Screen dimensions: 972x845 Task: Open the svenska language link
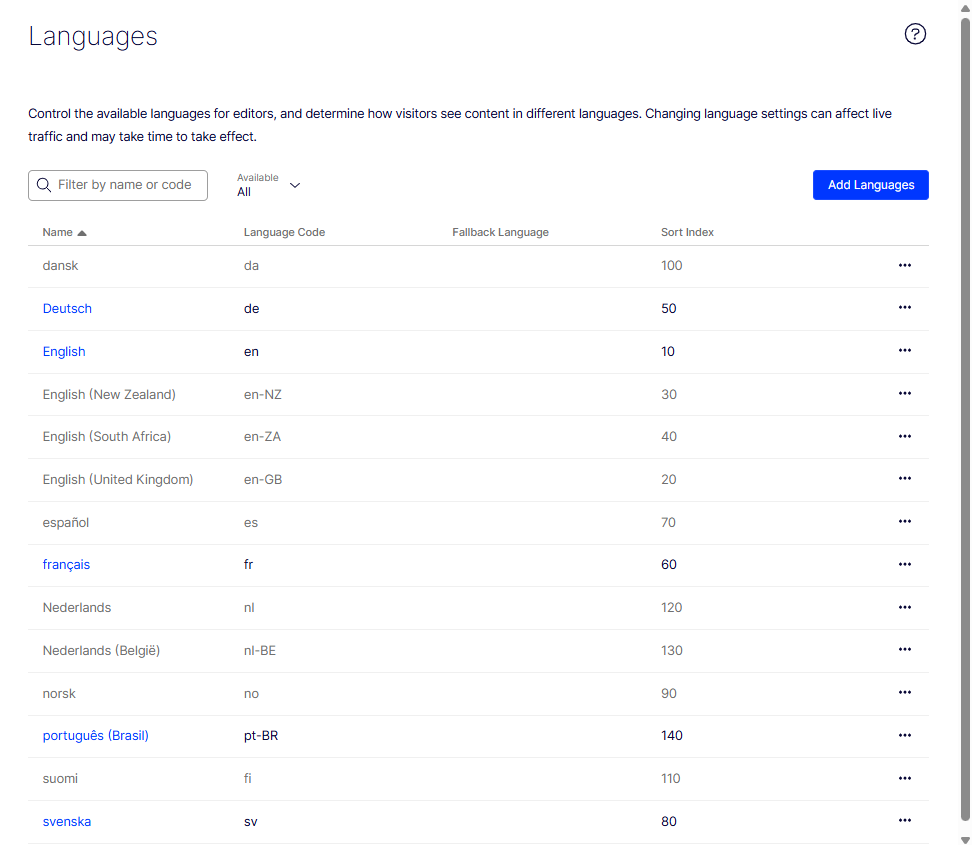[67, 821]
